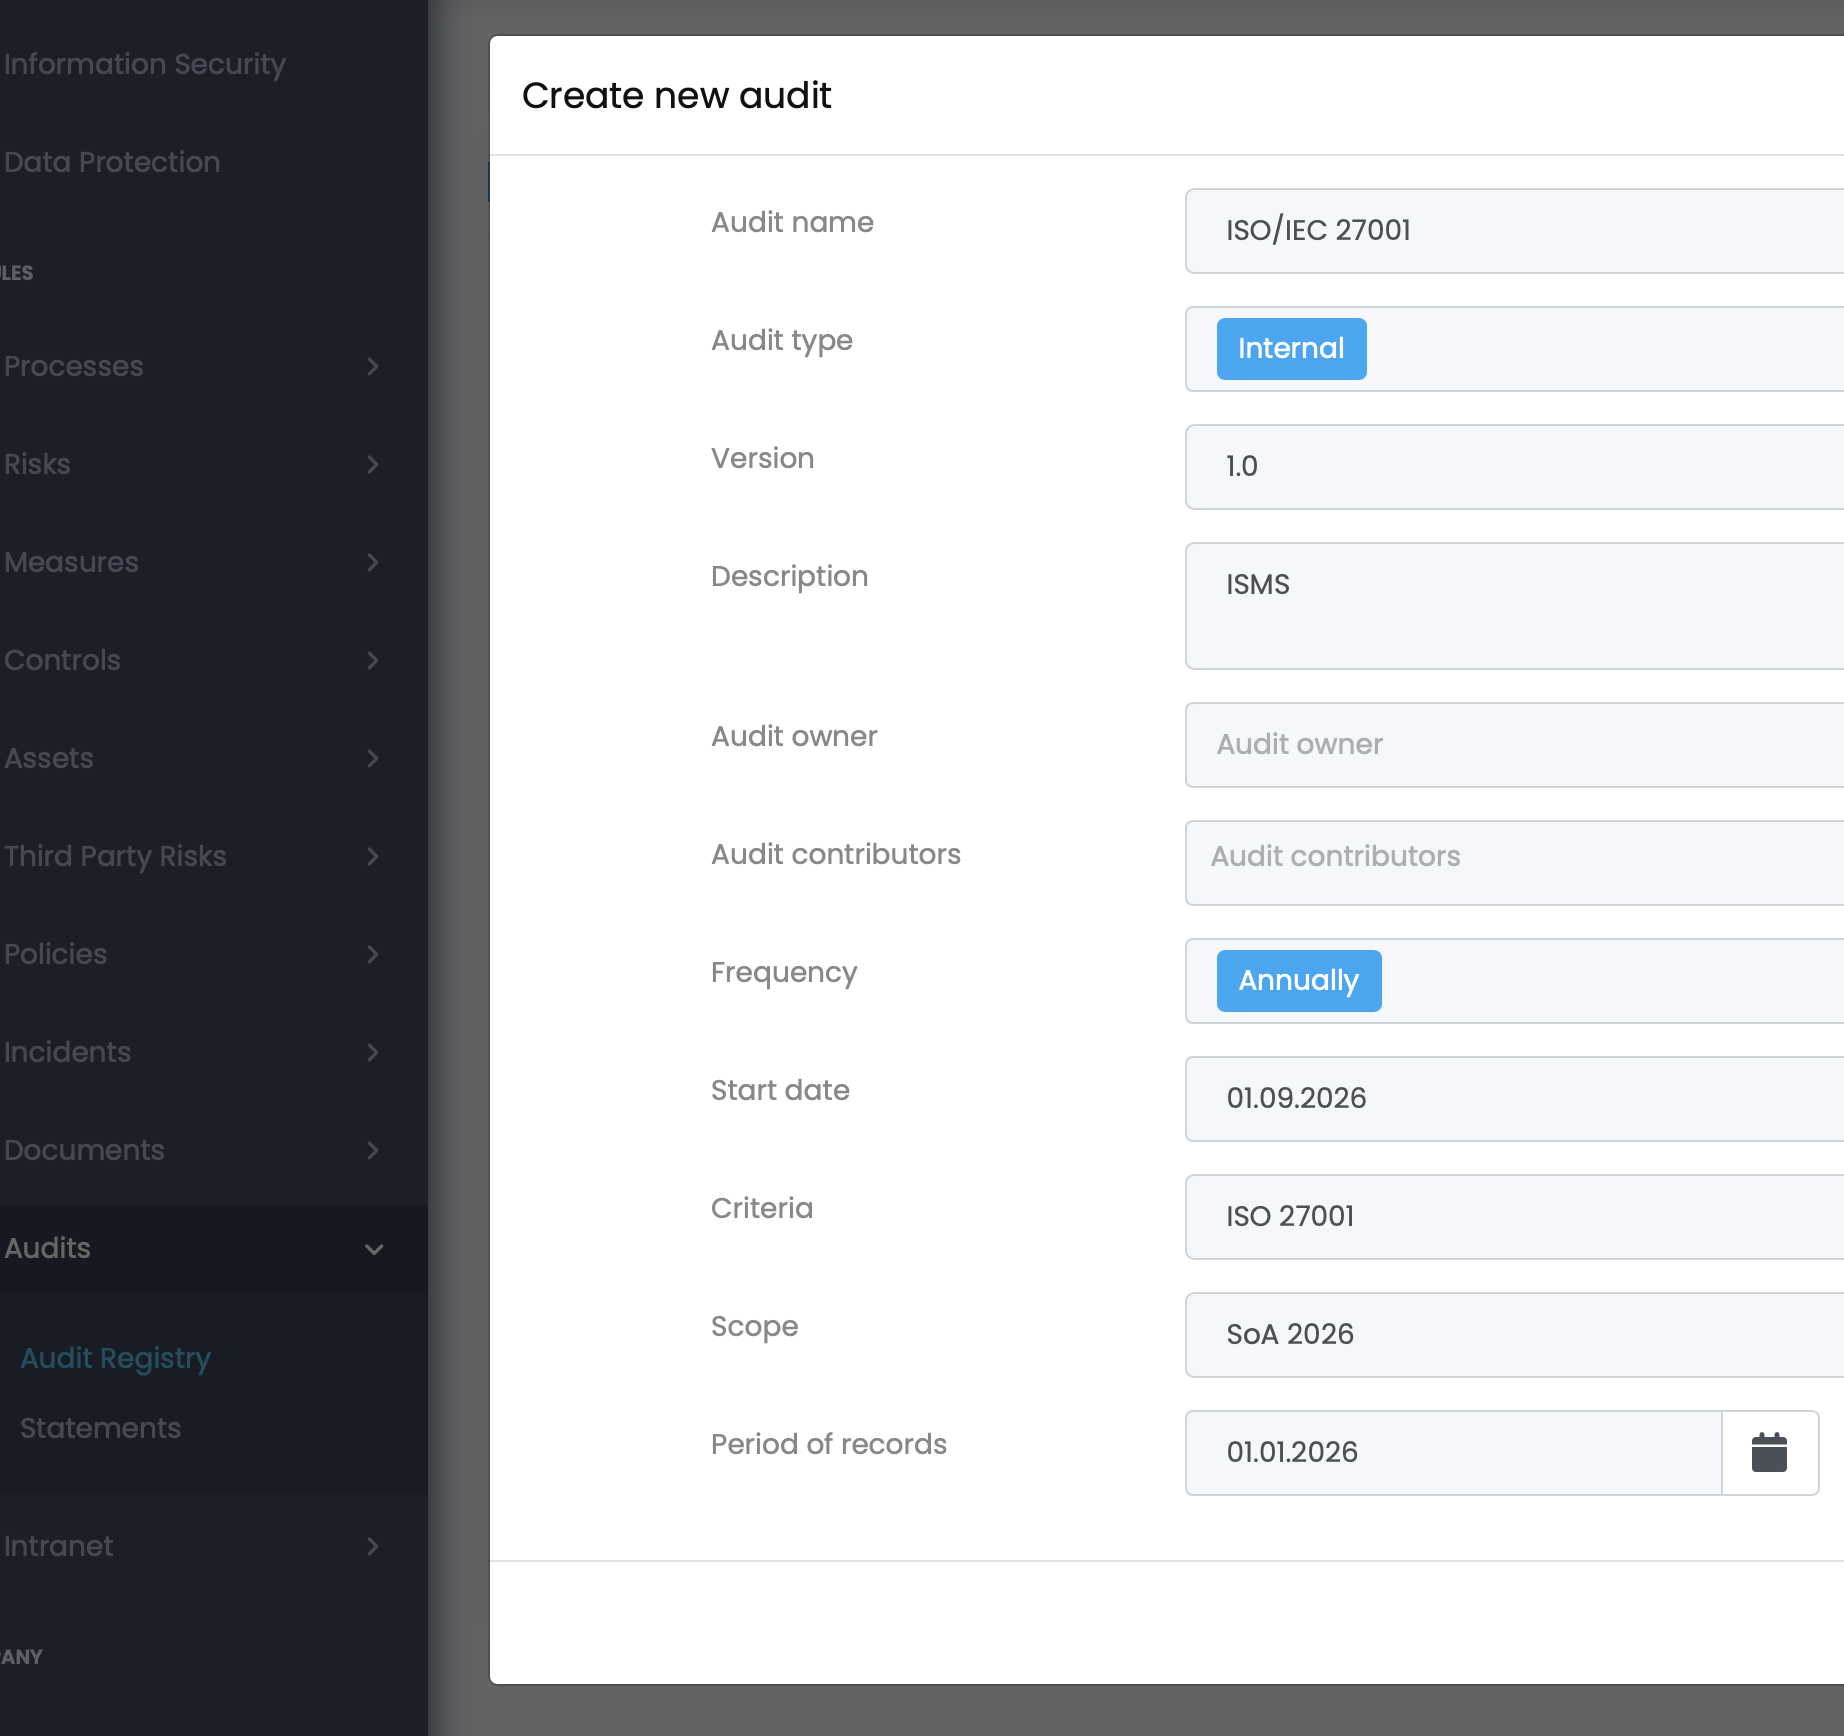1844x1736 pixels.
Task: Expand the Incidents sidebar chevron
Action: click(373, 1052)
